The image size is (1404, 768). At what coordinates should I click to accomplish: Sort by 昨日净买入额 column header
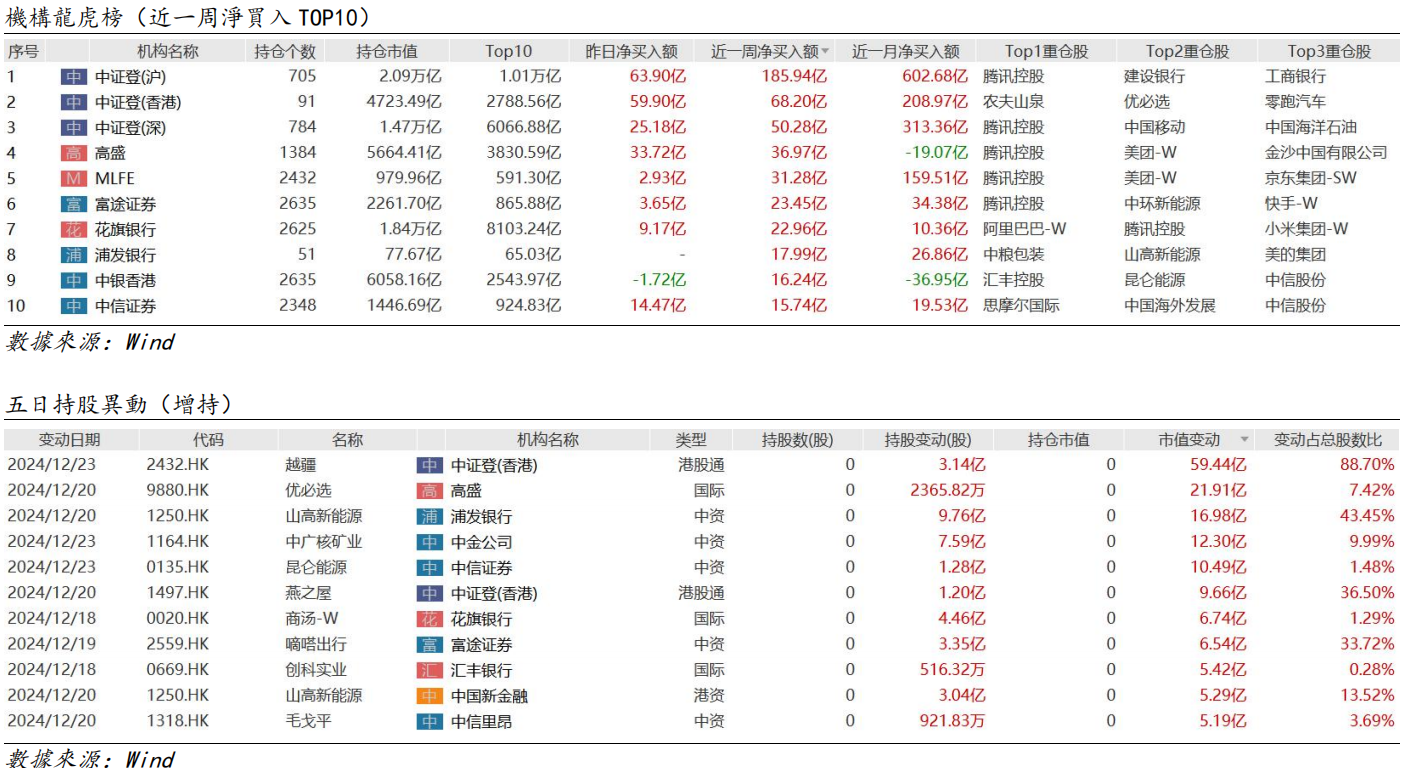631,51
